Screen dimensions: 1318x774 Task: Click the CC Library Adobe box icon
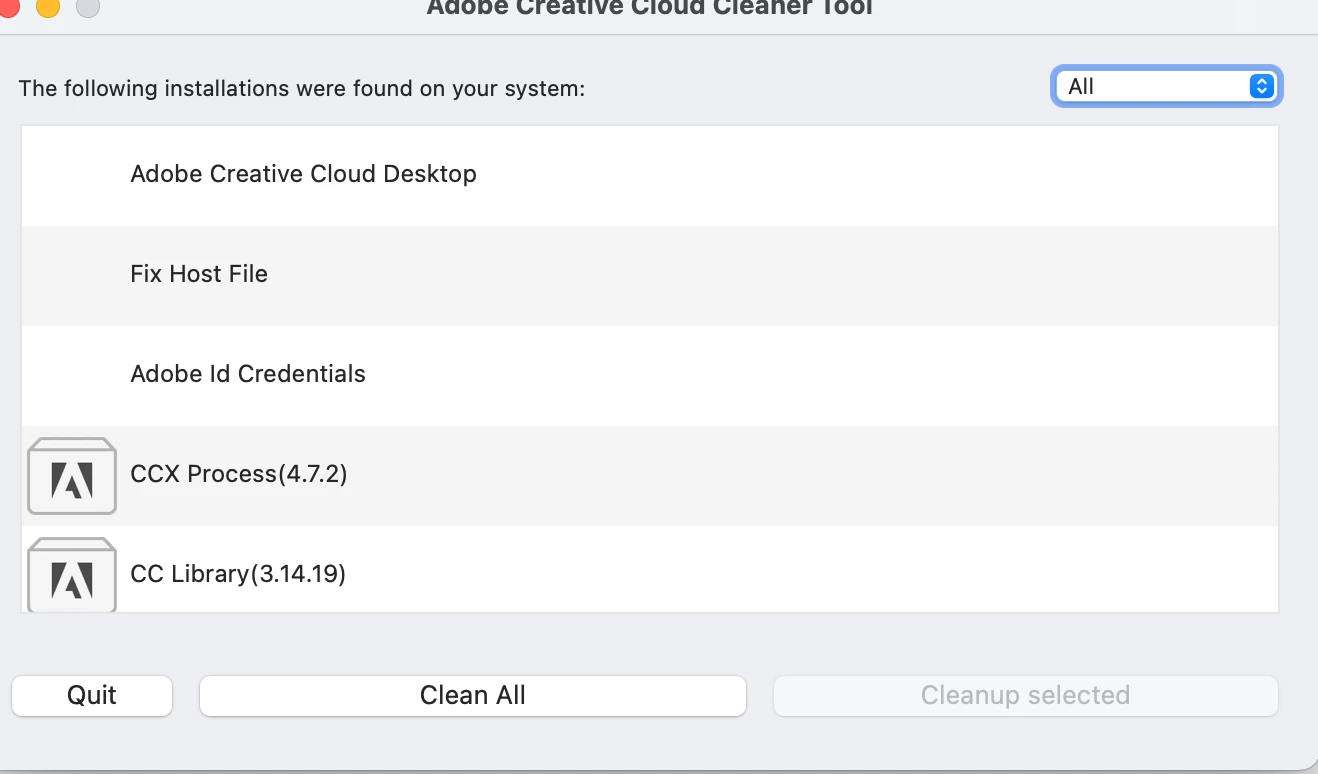[72, 575]
